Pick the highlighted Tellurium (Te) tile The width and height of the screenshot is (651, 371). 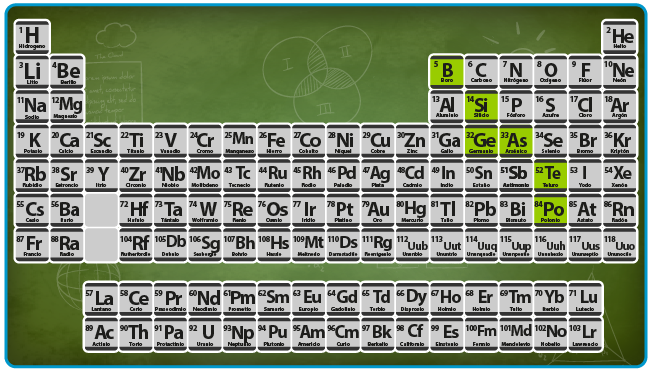551,176
